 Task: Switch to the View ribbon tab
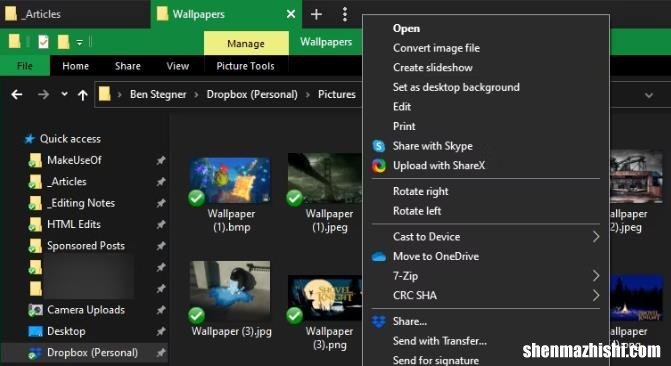coord(178,66)
